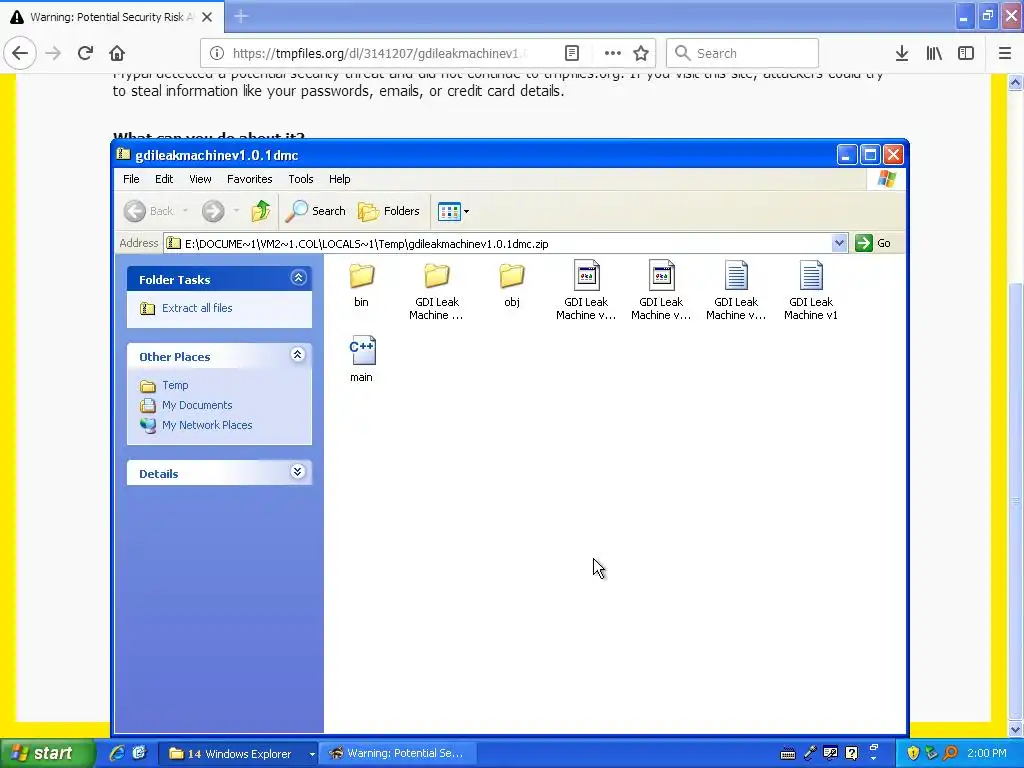Open the Views icon in Explorer toolbar
The width and height of the screenshot is (1024, 768).
click(x=449, y=212)
